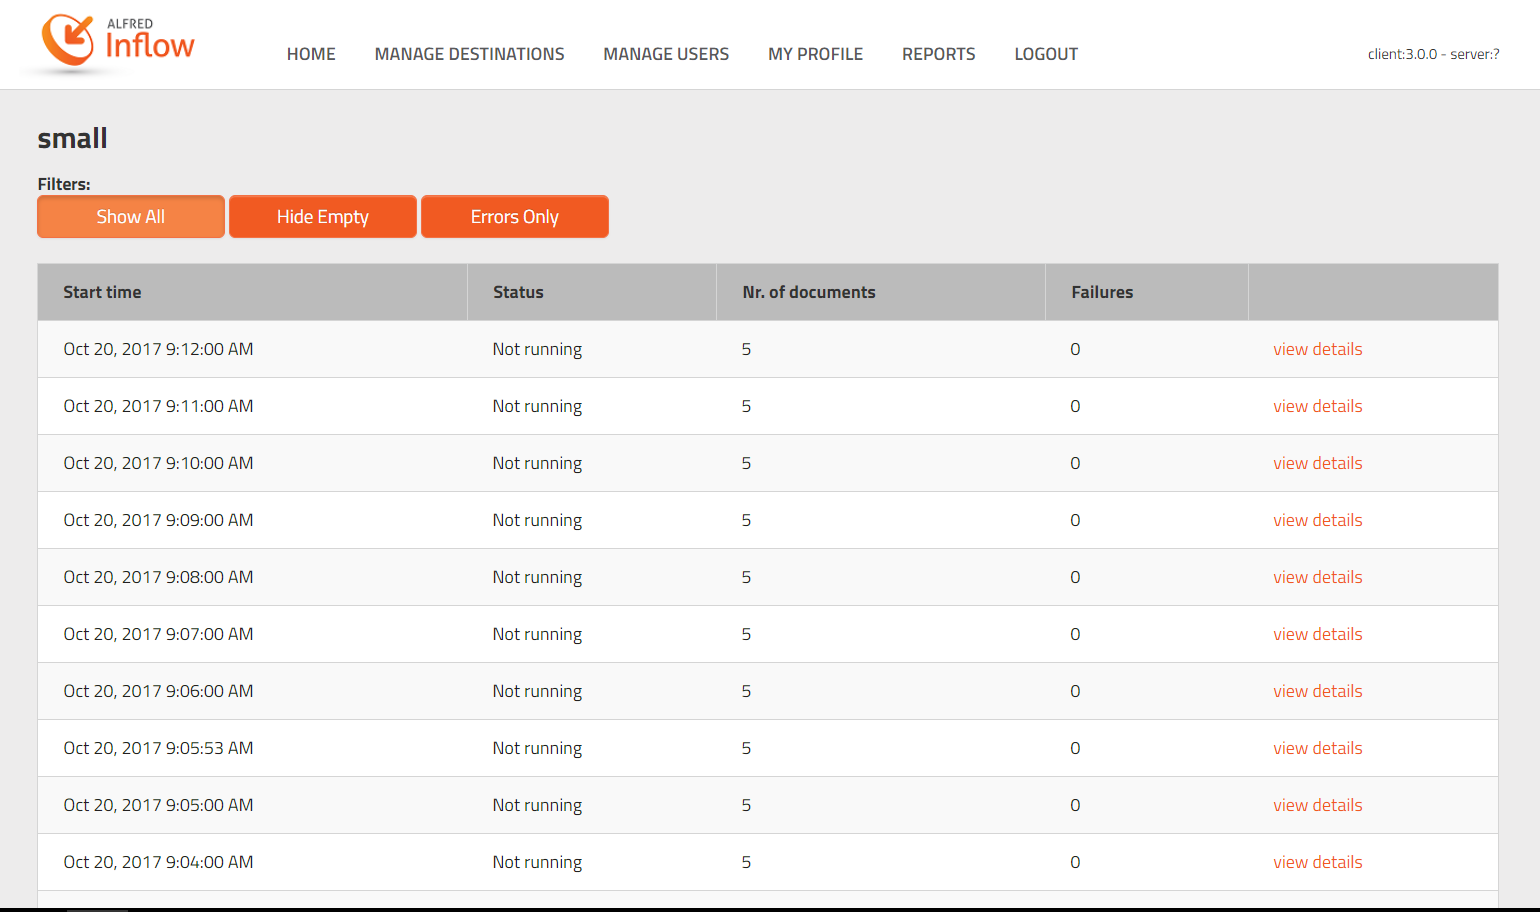1540x912 pixels.
Task: View details for the 9:12:00 AM run
Action: 1317,349
